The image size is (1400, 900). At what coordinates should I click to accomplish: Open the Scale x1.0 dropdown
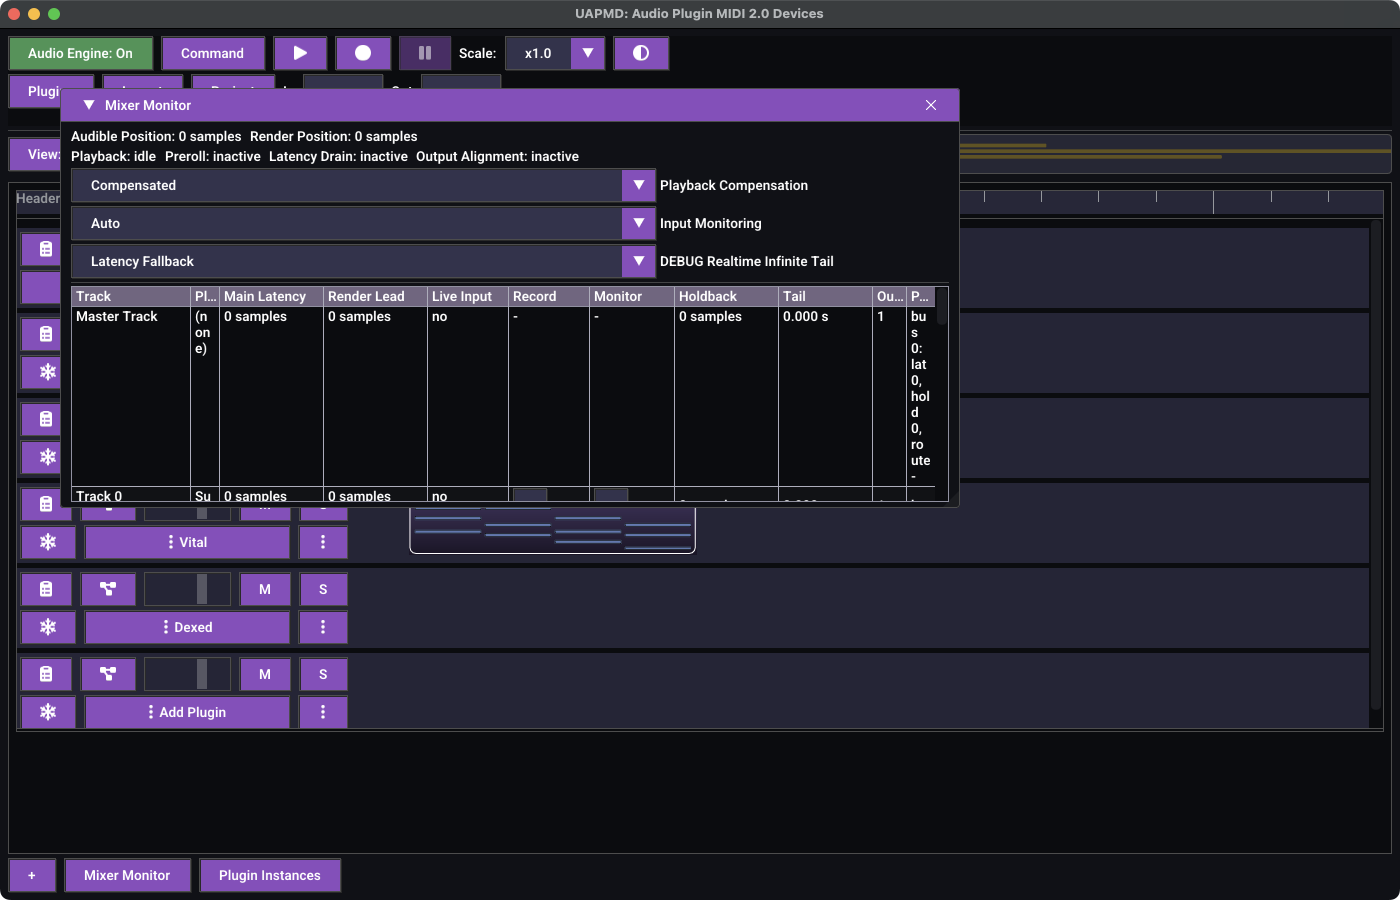[x=555, y=53]
